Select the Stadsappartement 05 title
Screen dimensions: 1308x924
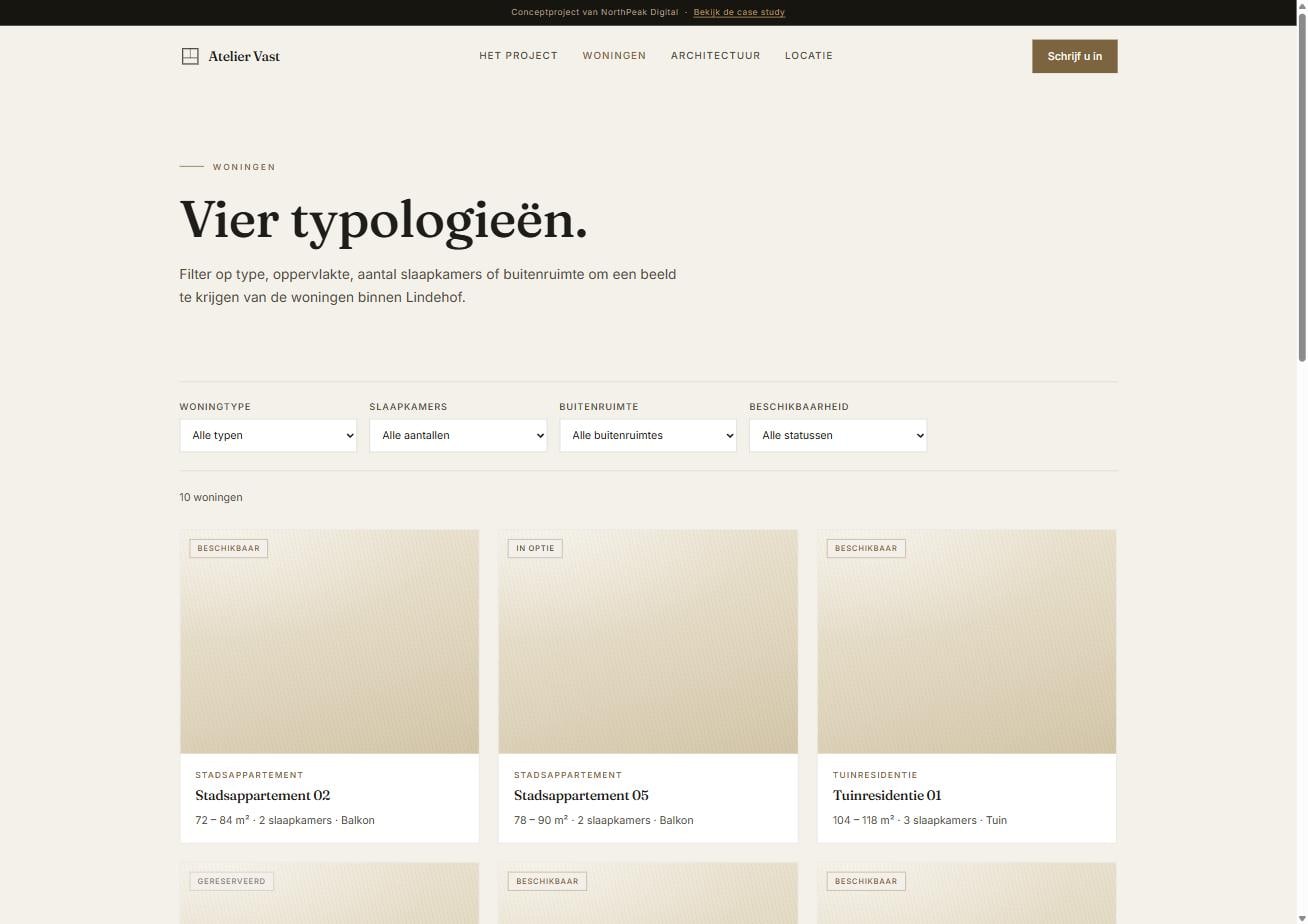pyautogui.click(x=581, y=796)
